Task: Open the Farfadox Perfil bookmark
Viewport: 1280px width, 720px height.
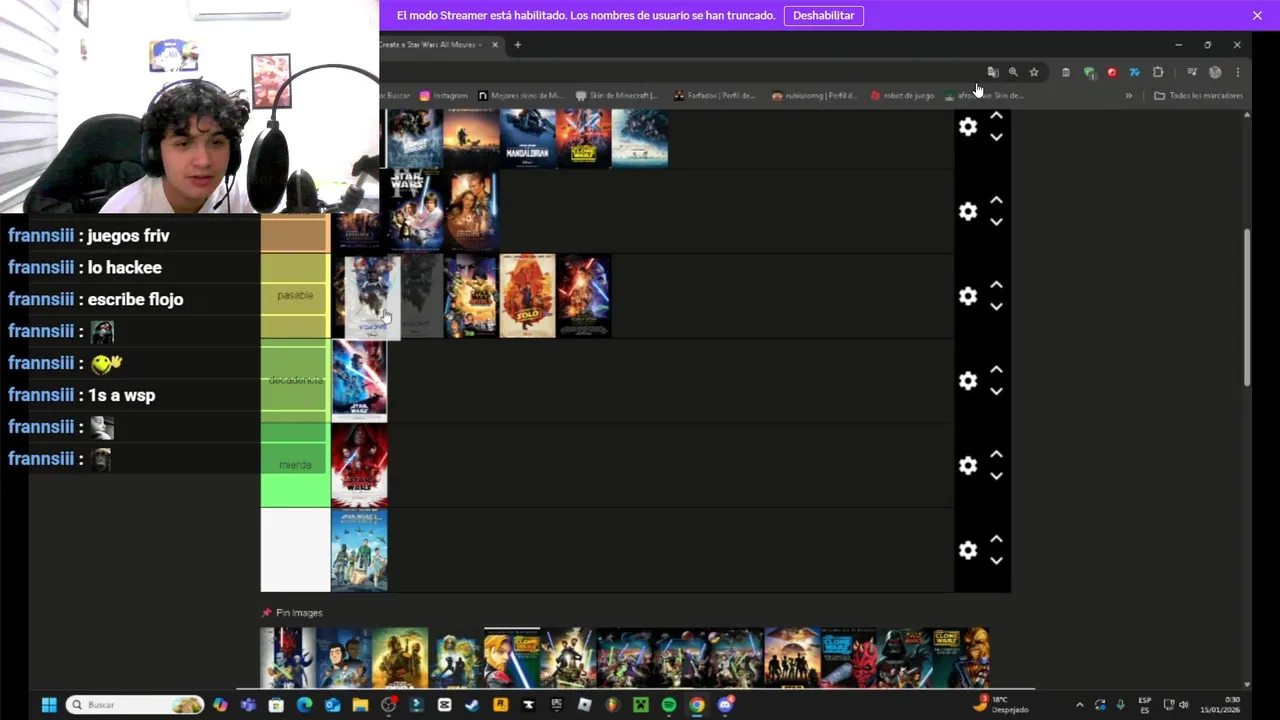Action: pos(715,96)
